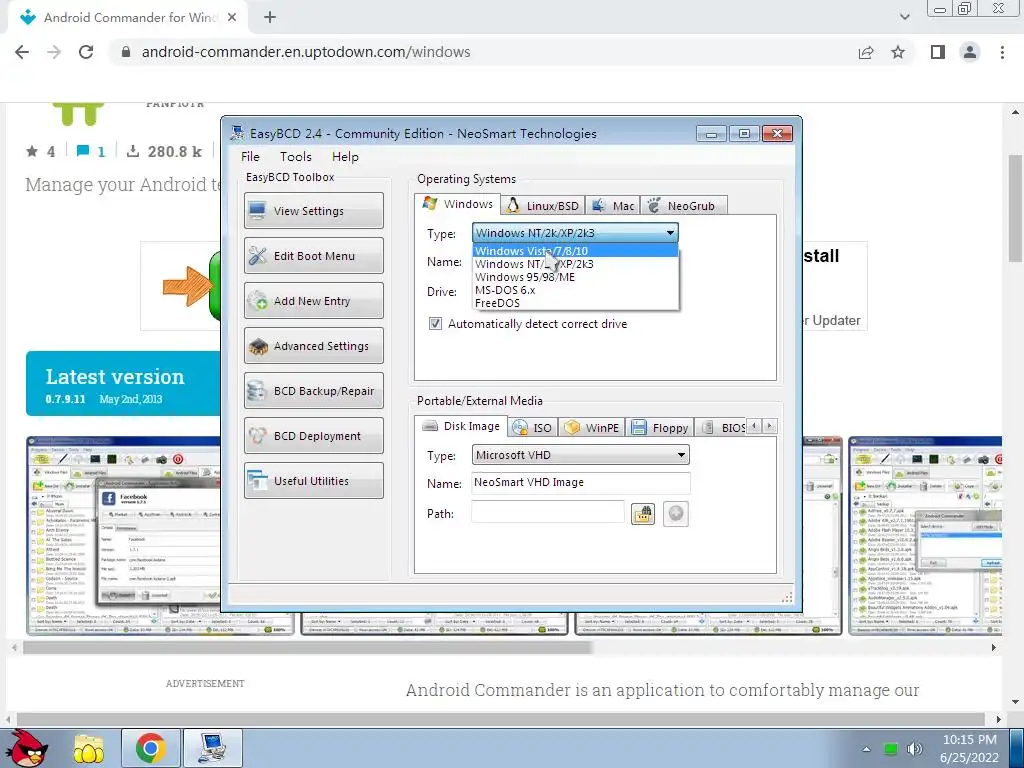The image size is (1024, 768).
Task: Open the Help menu in EasyBCD
Action: pos(345,157)
